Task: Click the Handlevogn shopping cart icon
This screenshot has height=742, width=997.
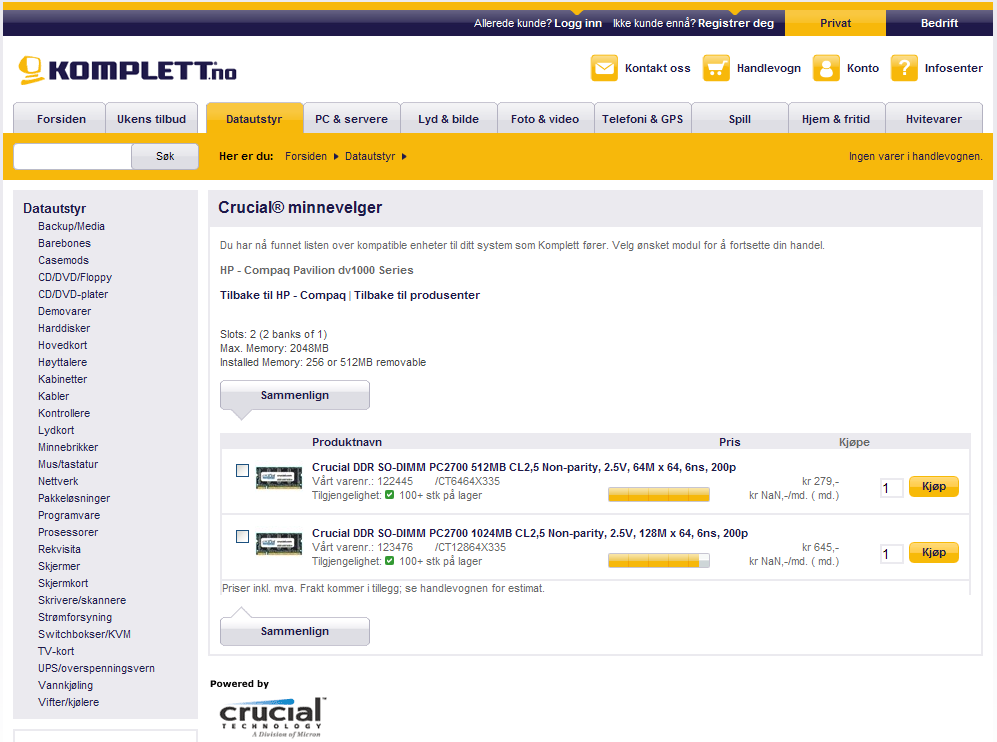Action: [x=716, y=68]
